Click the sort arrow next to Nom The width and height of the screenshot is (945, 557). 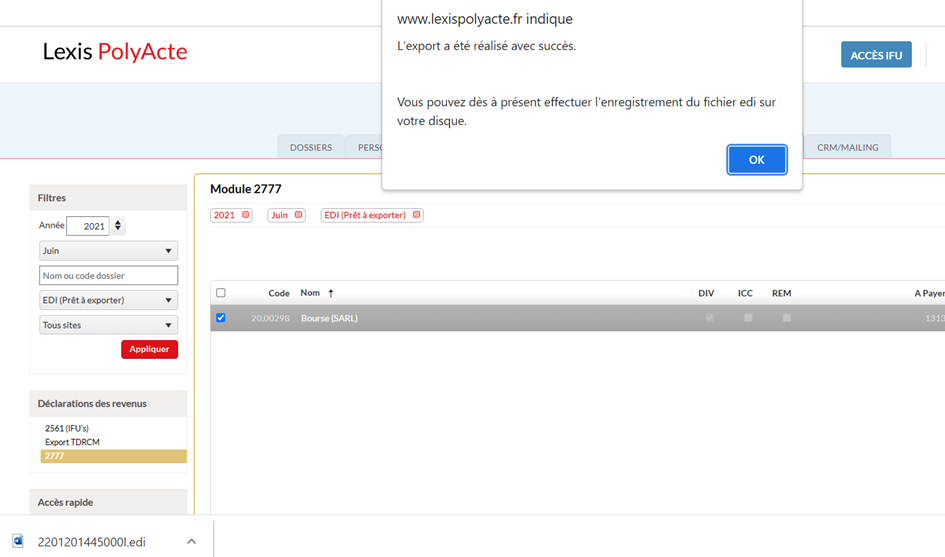331,293
